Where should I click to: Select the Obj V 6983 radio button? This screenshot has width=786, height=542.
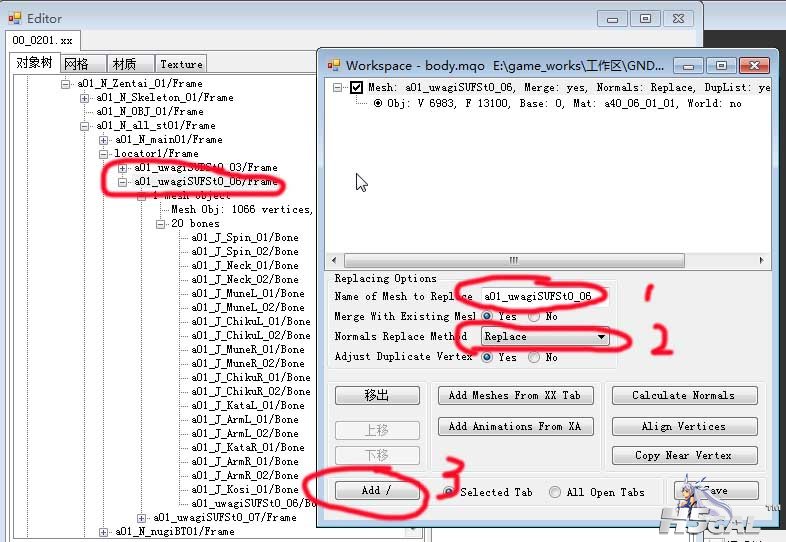click(x=378, y=103)
